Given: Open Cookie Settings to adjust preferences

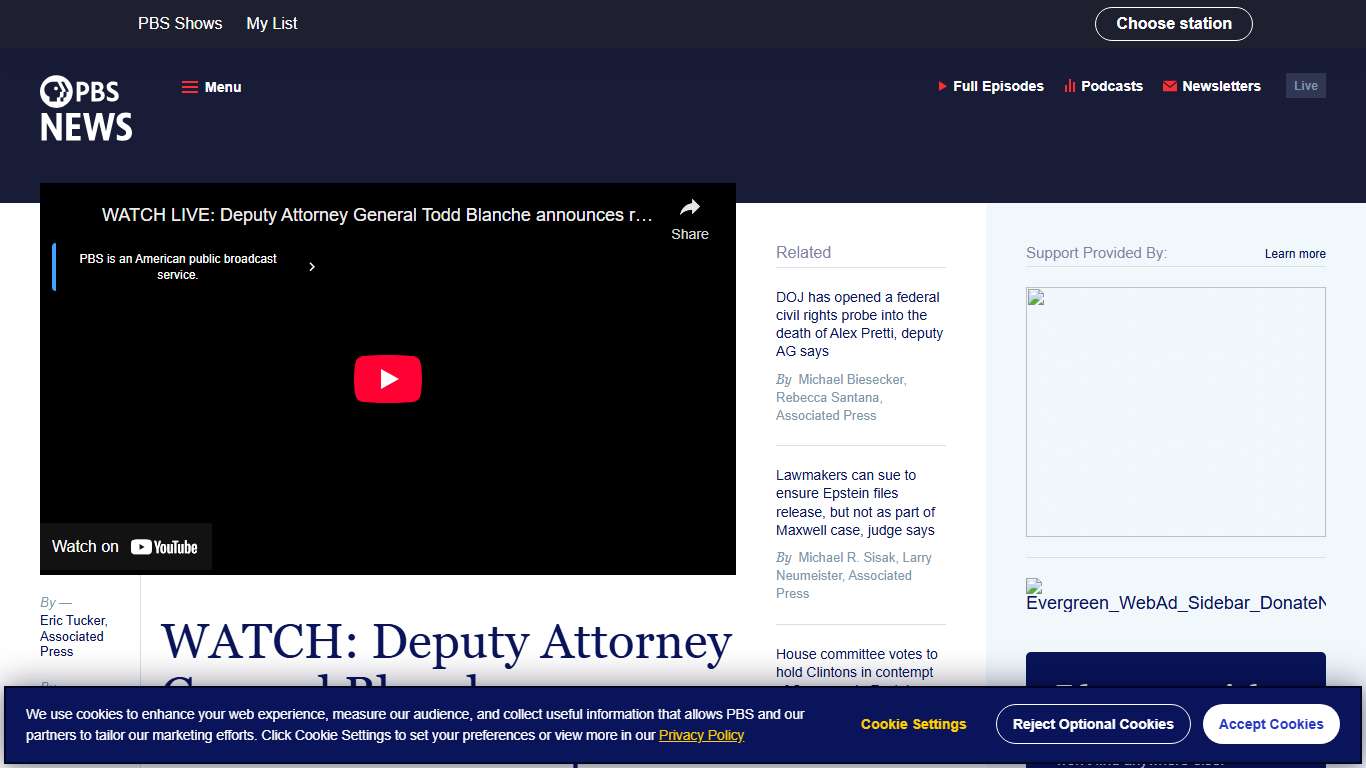Looking at the screenshot, I should pos(912,723).
